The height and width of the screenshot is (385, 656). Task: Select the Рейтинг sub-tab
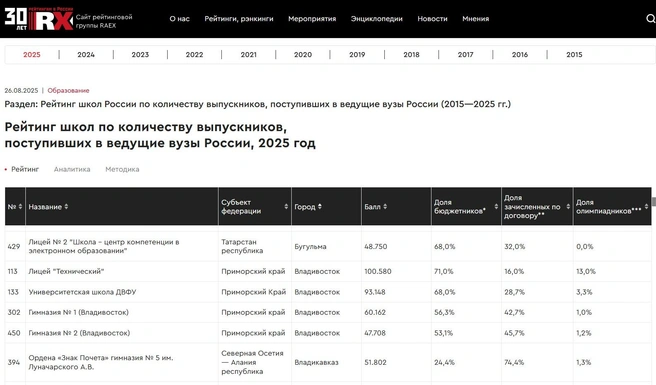[25, 169]
